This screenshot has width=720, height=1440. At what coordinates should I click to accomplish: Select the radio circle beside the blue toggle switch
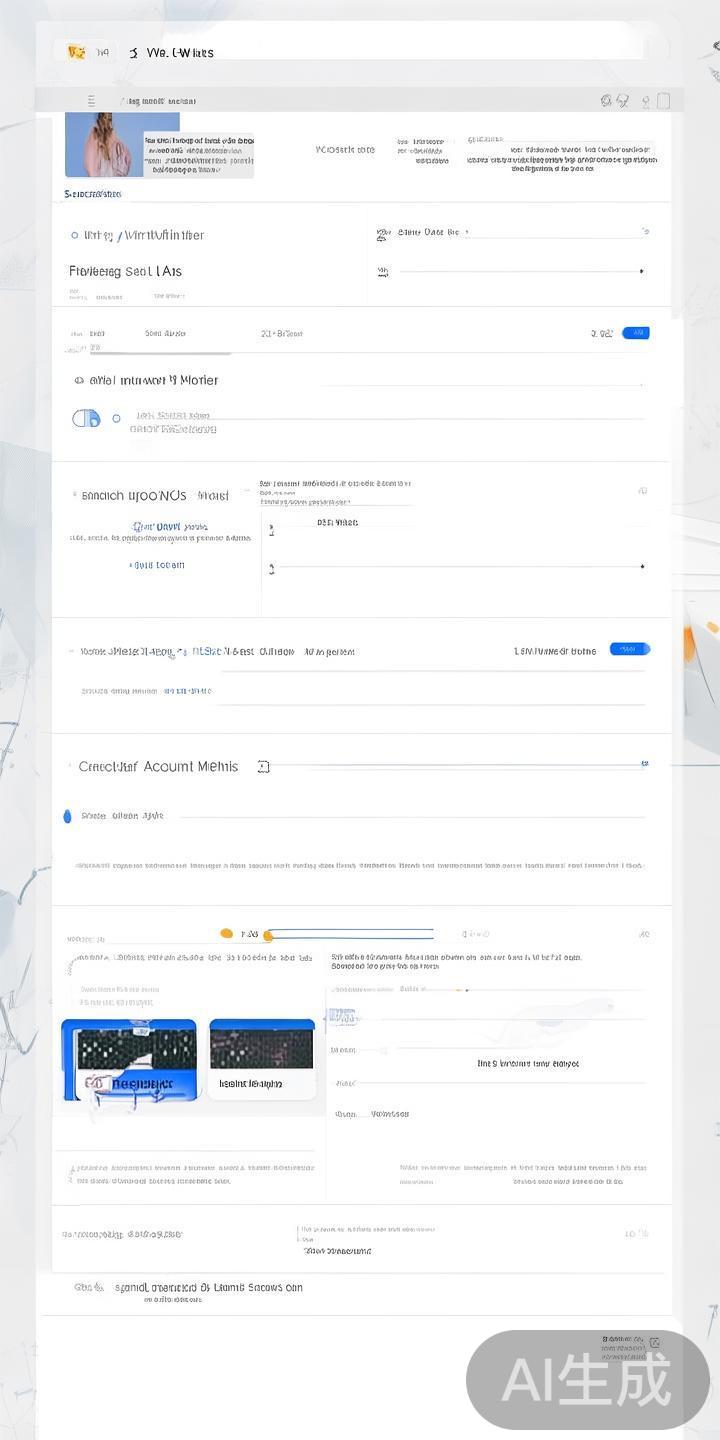117,418
